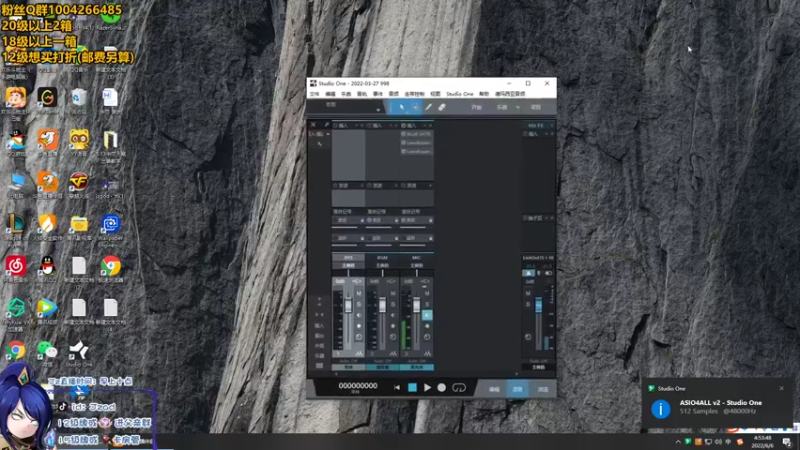
Task: Toggle record arm on BGM channel
Action: pyautogui.click(x=393, y=326)
